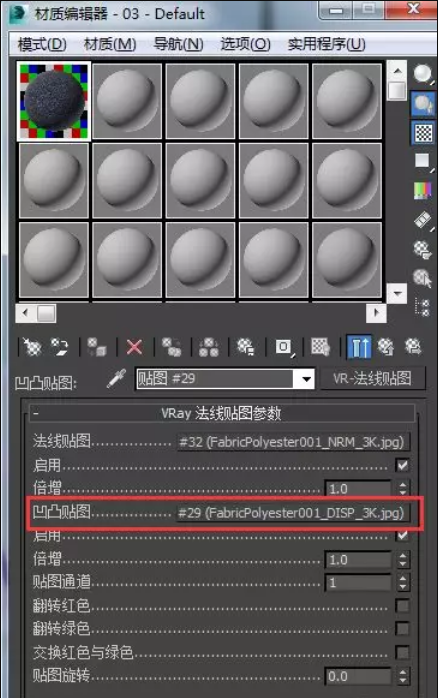The image size is (438, 698).
Task: Open the 实用程序(U) menu
Action: click(326, 44)
